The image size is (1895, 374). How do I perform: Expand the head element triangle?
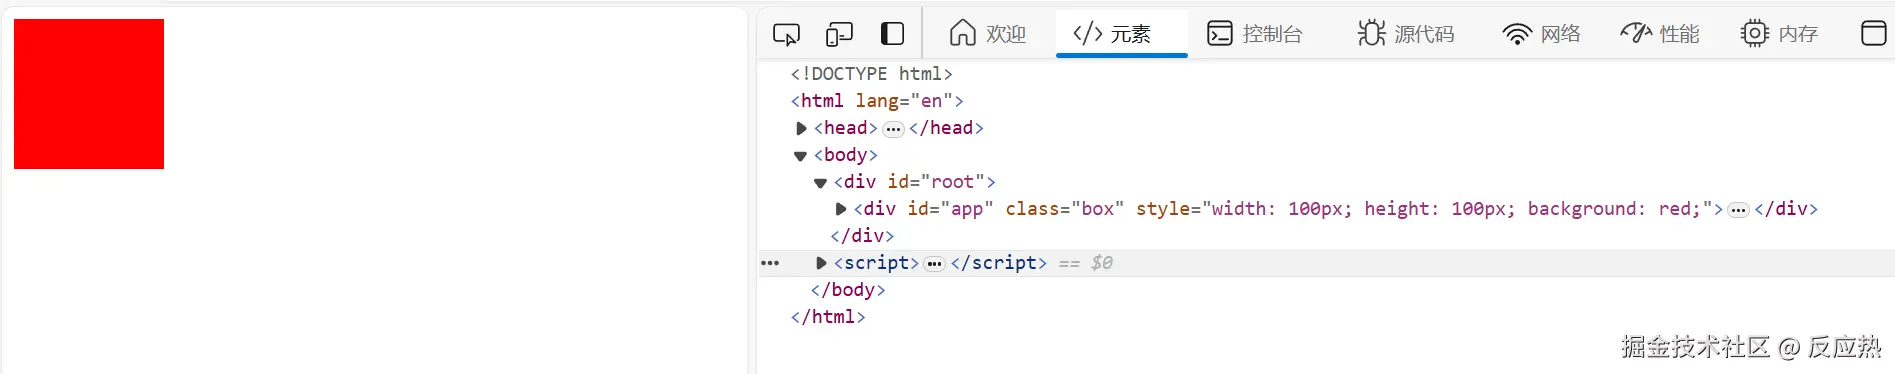[801, 128]
